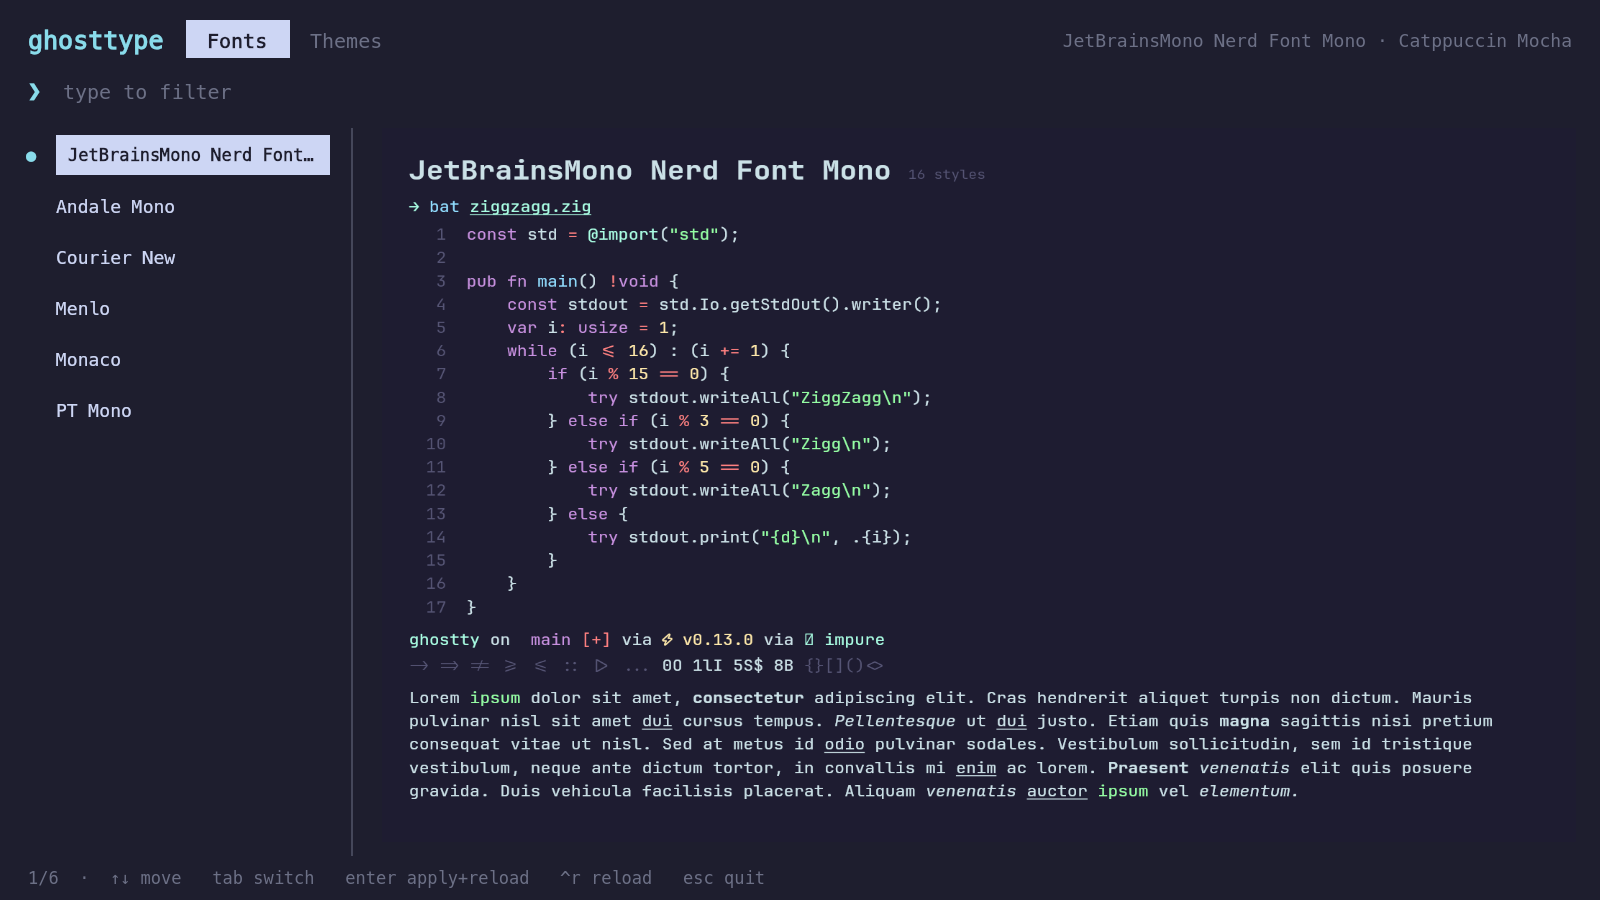Click the bold word 'consectetur'

[x=748, y=698]
